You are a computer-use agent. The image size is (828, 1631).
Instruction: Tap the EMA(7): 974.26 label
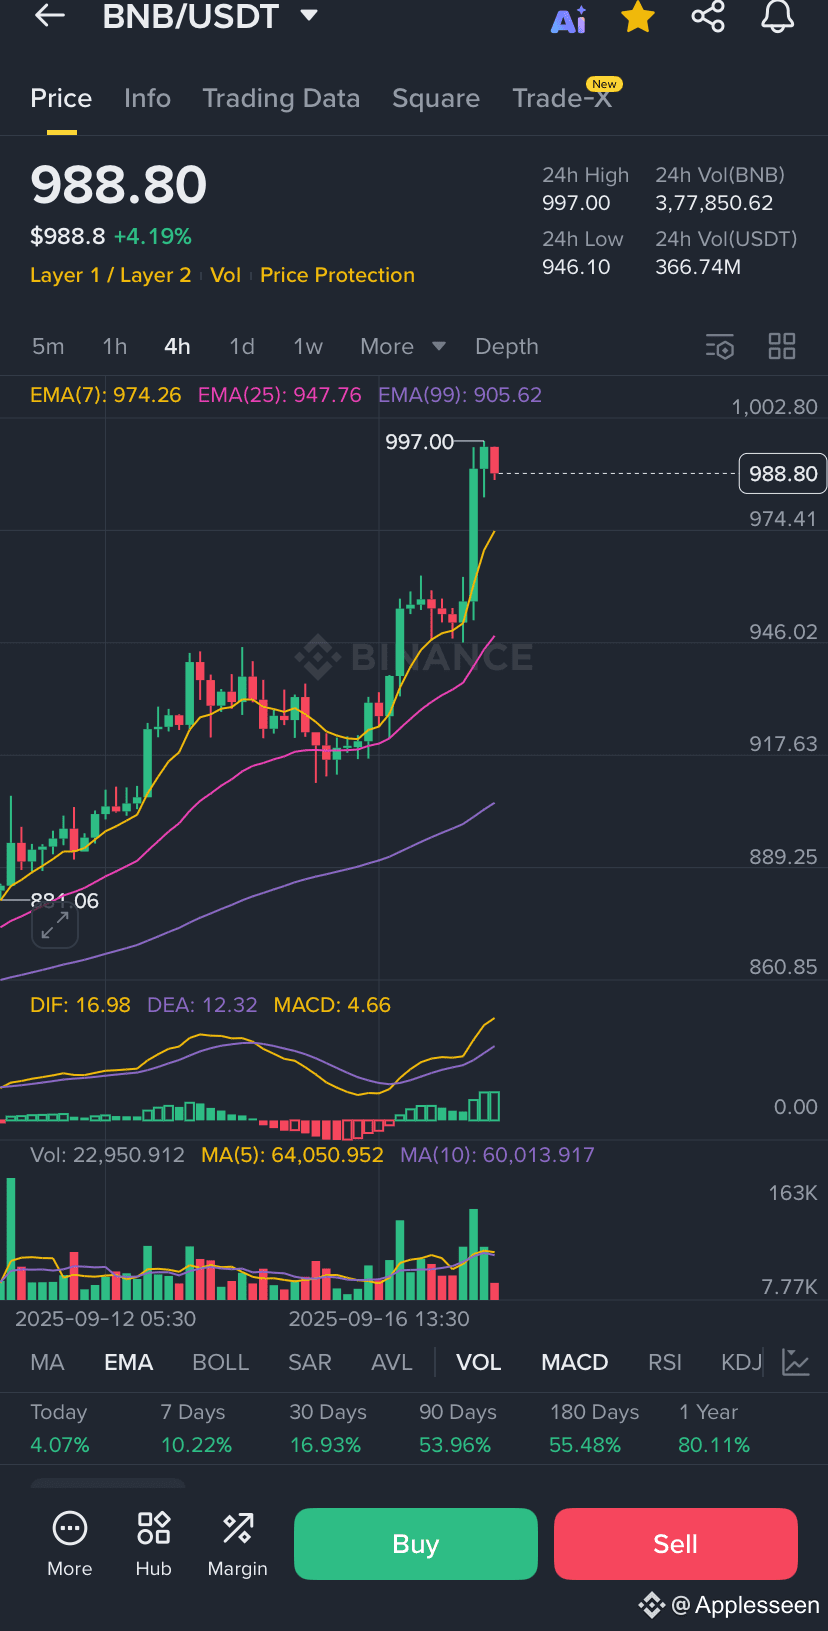(x=106, y=395)
